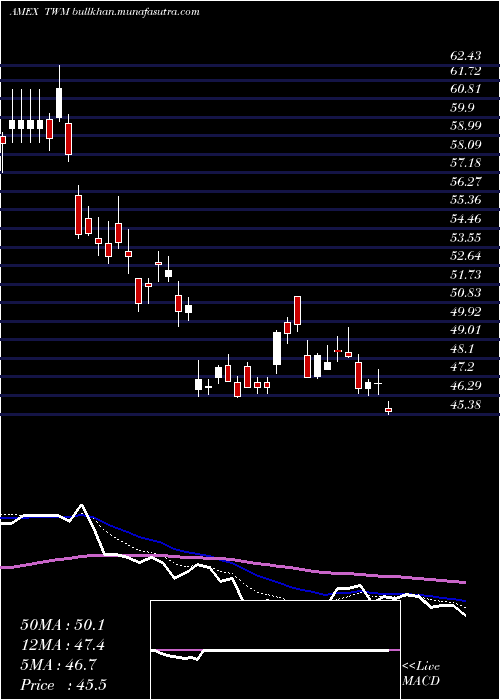The width and height of the screenshot is (500, 700).
Task: Click the 57.18 price axis label
Action: point(466,163)
